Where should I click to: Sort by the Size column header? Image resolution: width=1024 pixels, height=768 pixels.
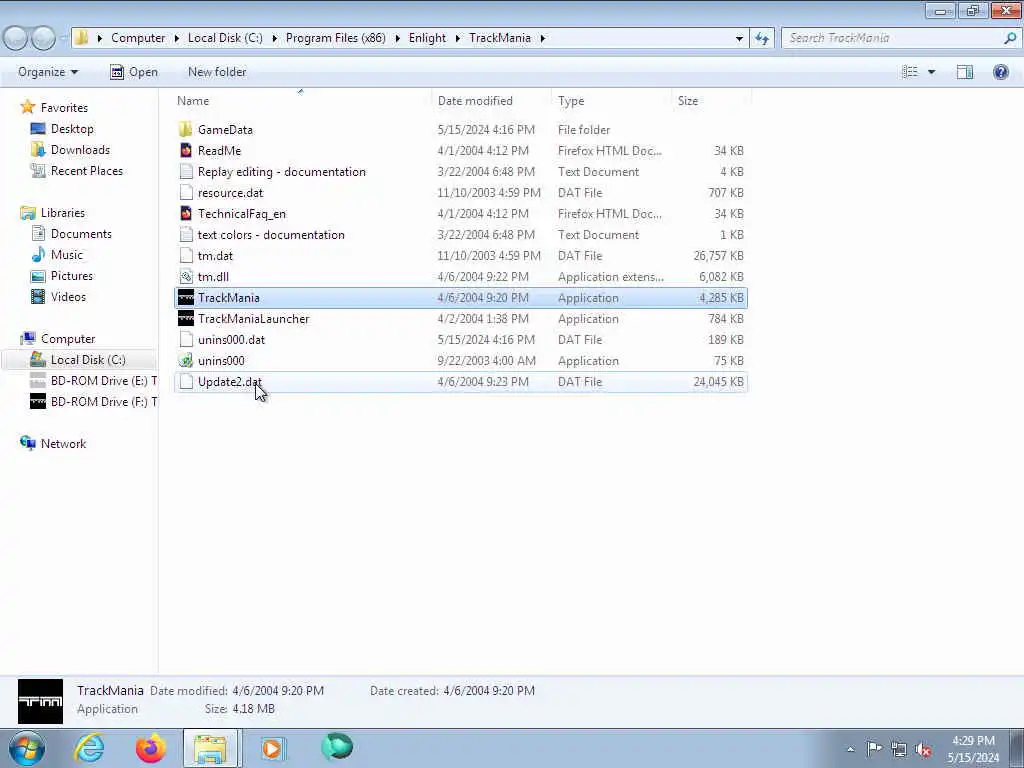711,101
